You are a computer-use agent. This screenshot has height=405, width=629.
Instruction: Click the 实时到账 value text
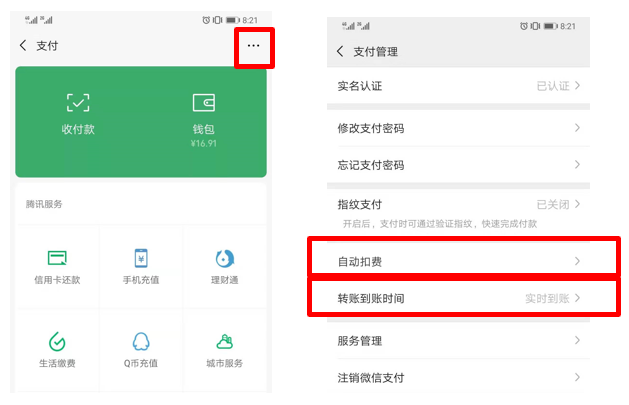(548, 298)
